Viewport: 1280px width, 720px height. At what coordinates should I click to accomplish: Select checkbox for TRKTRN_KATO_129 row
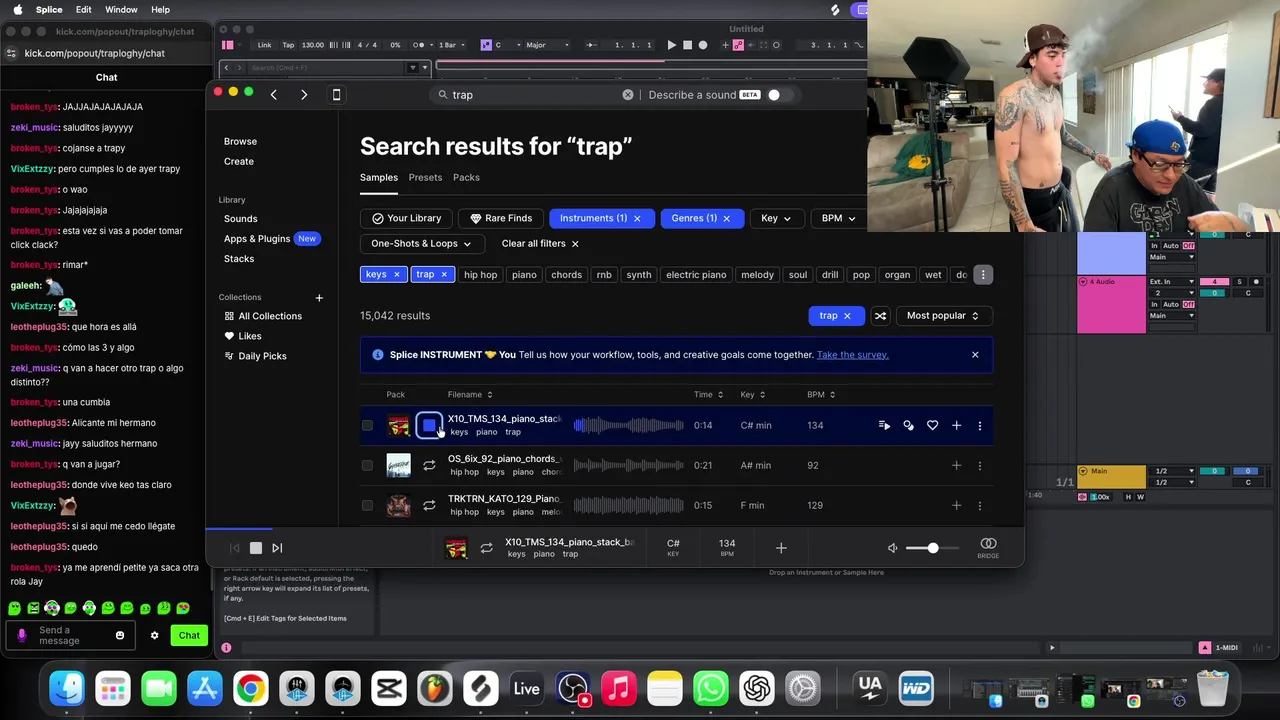click(x=367, y=505)
